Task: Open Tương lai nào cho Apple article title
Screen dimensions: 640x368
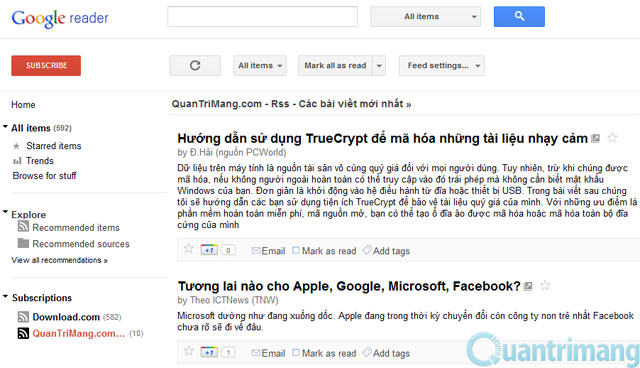Action: (349, 286)
